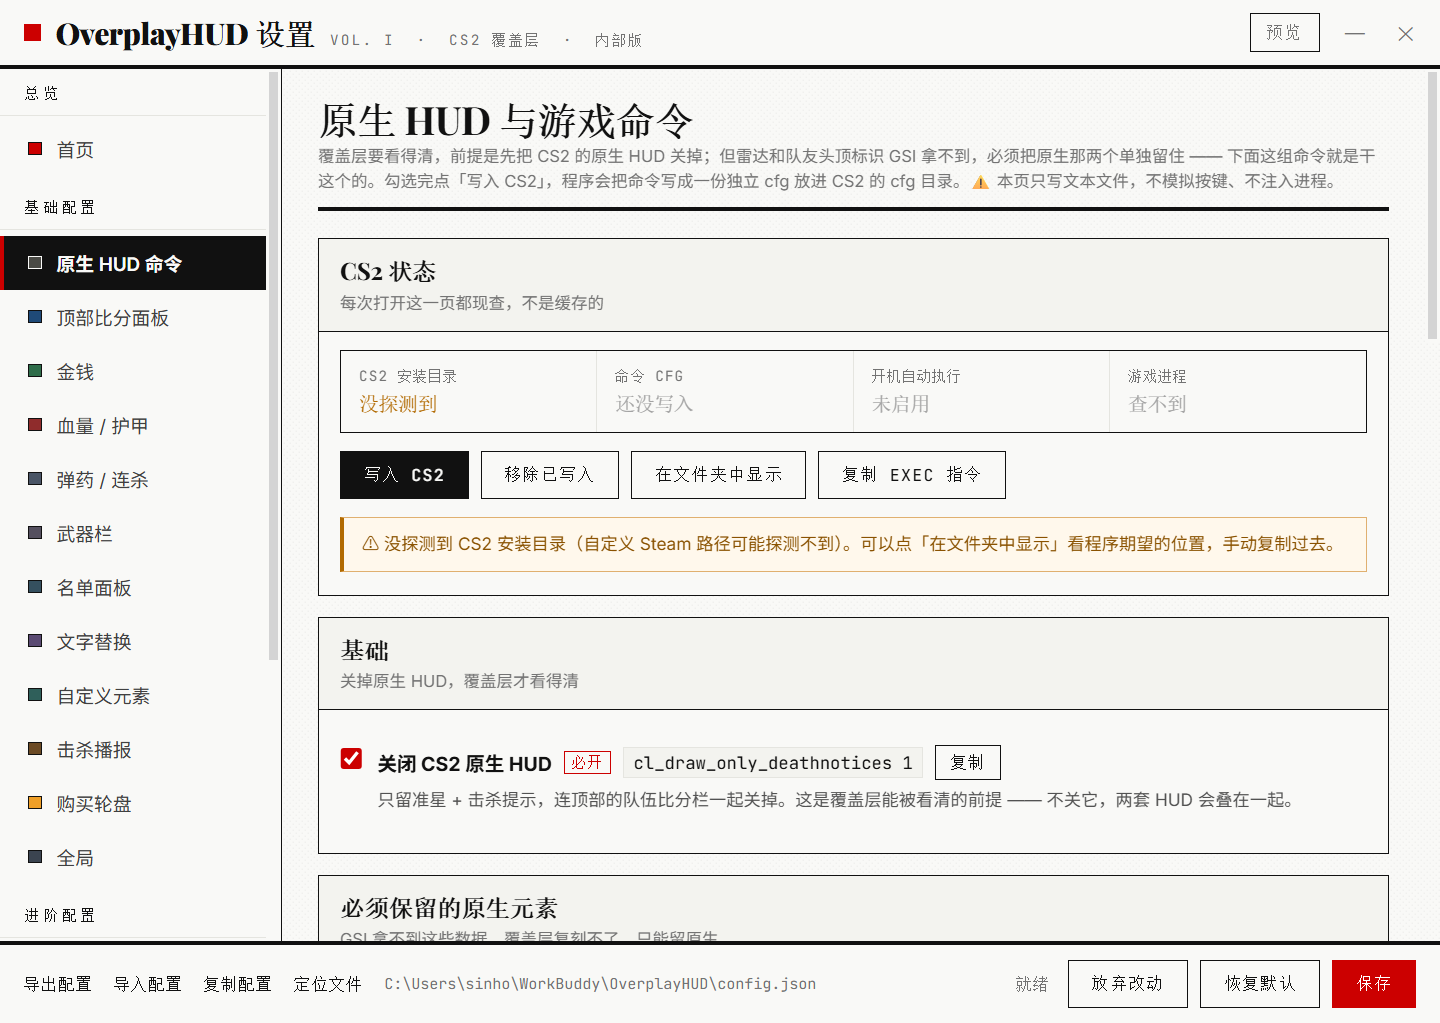This screenshot has width=1440, height=1023.
Task: Click the white square icon beside 原生 HUD 命令
Action: [x=35, y=263]
